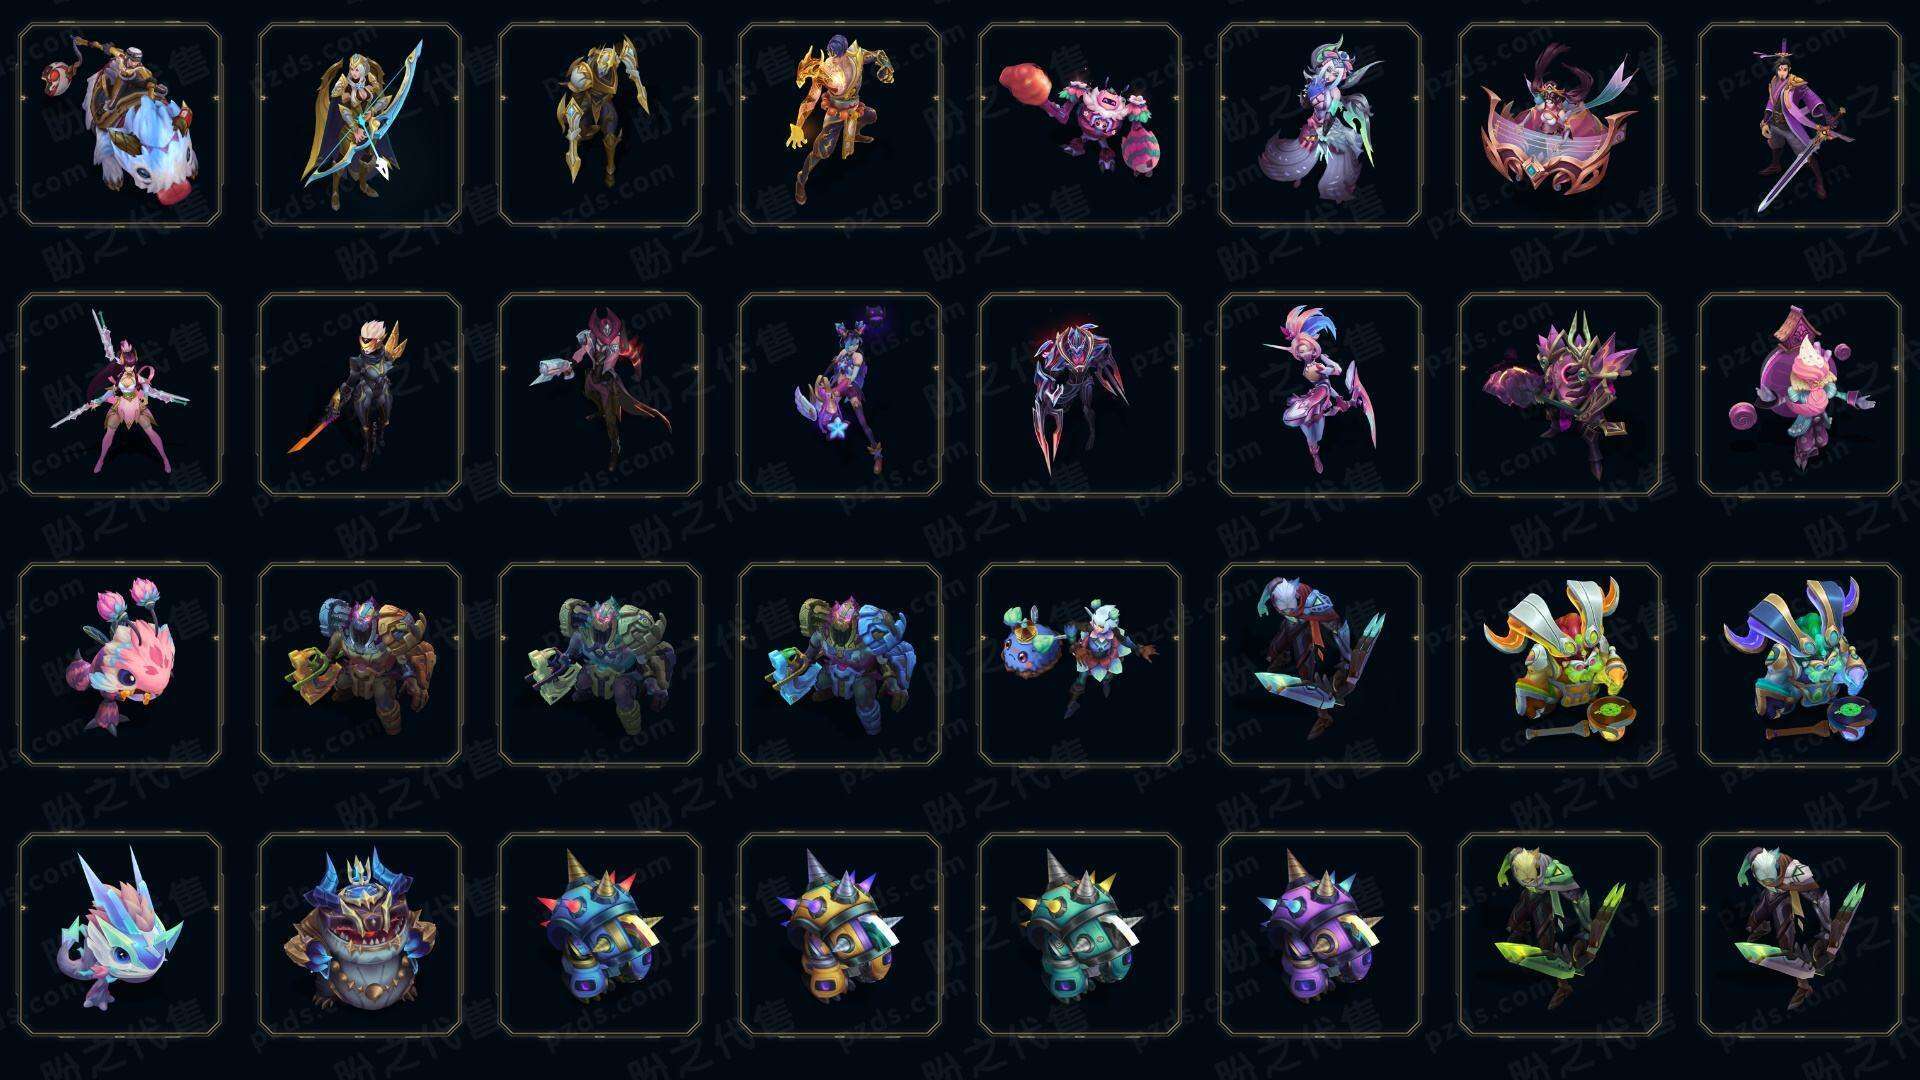Select the orange-gold giant mech golem

click(360, 664)
